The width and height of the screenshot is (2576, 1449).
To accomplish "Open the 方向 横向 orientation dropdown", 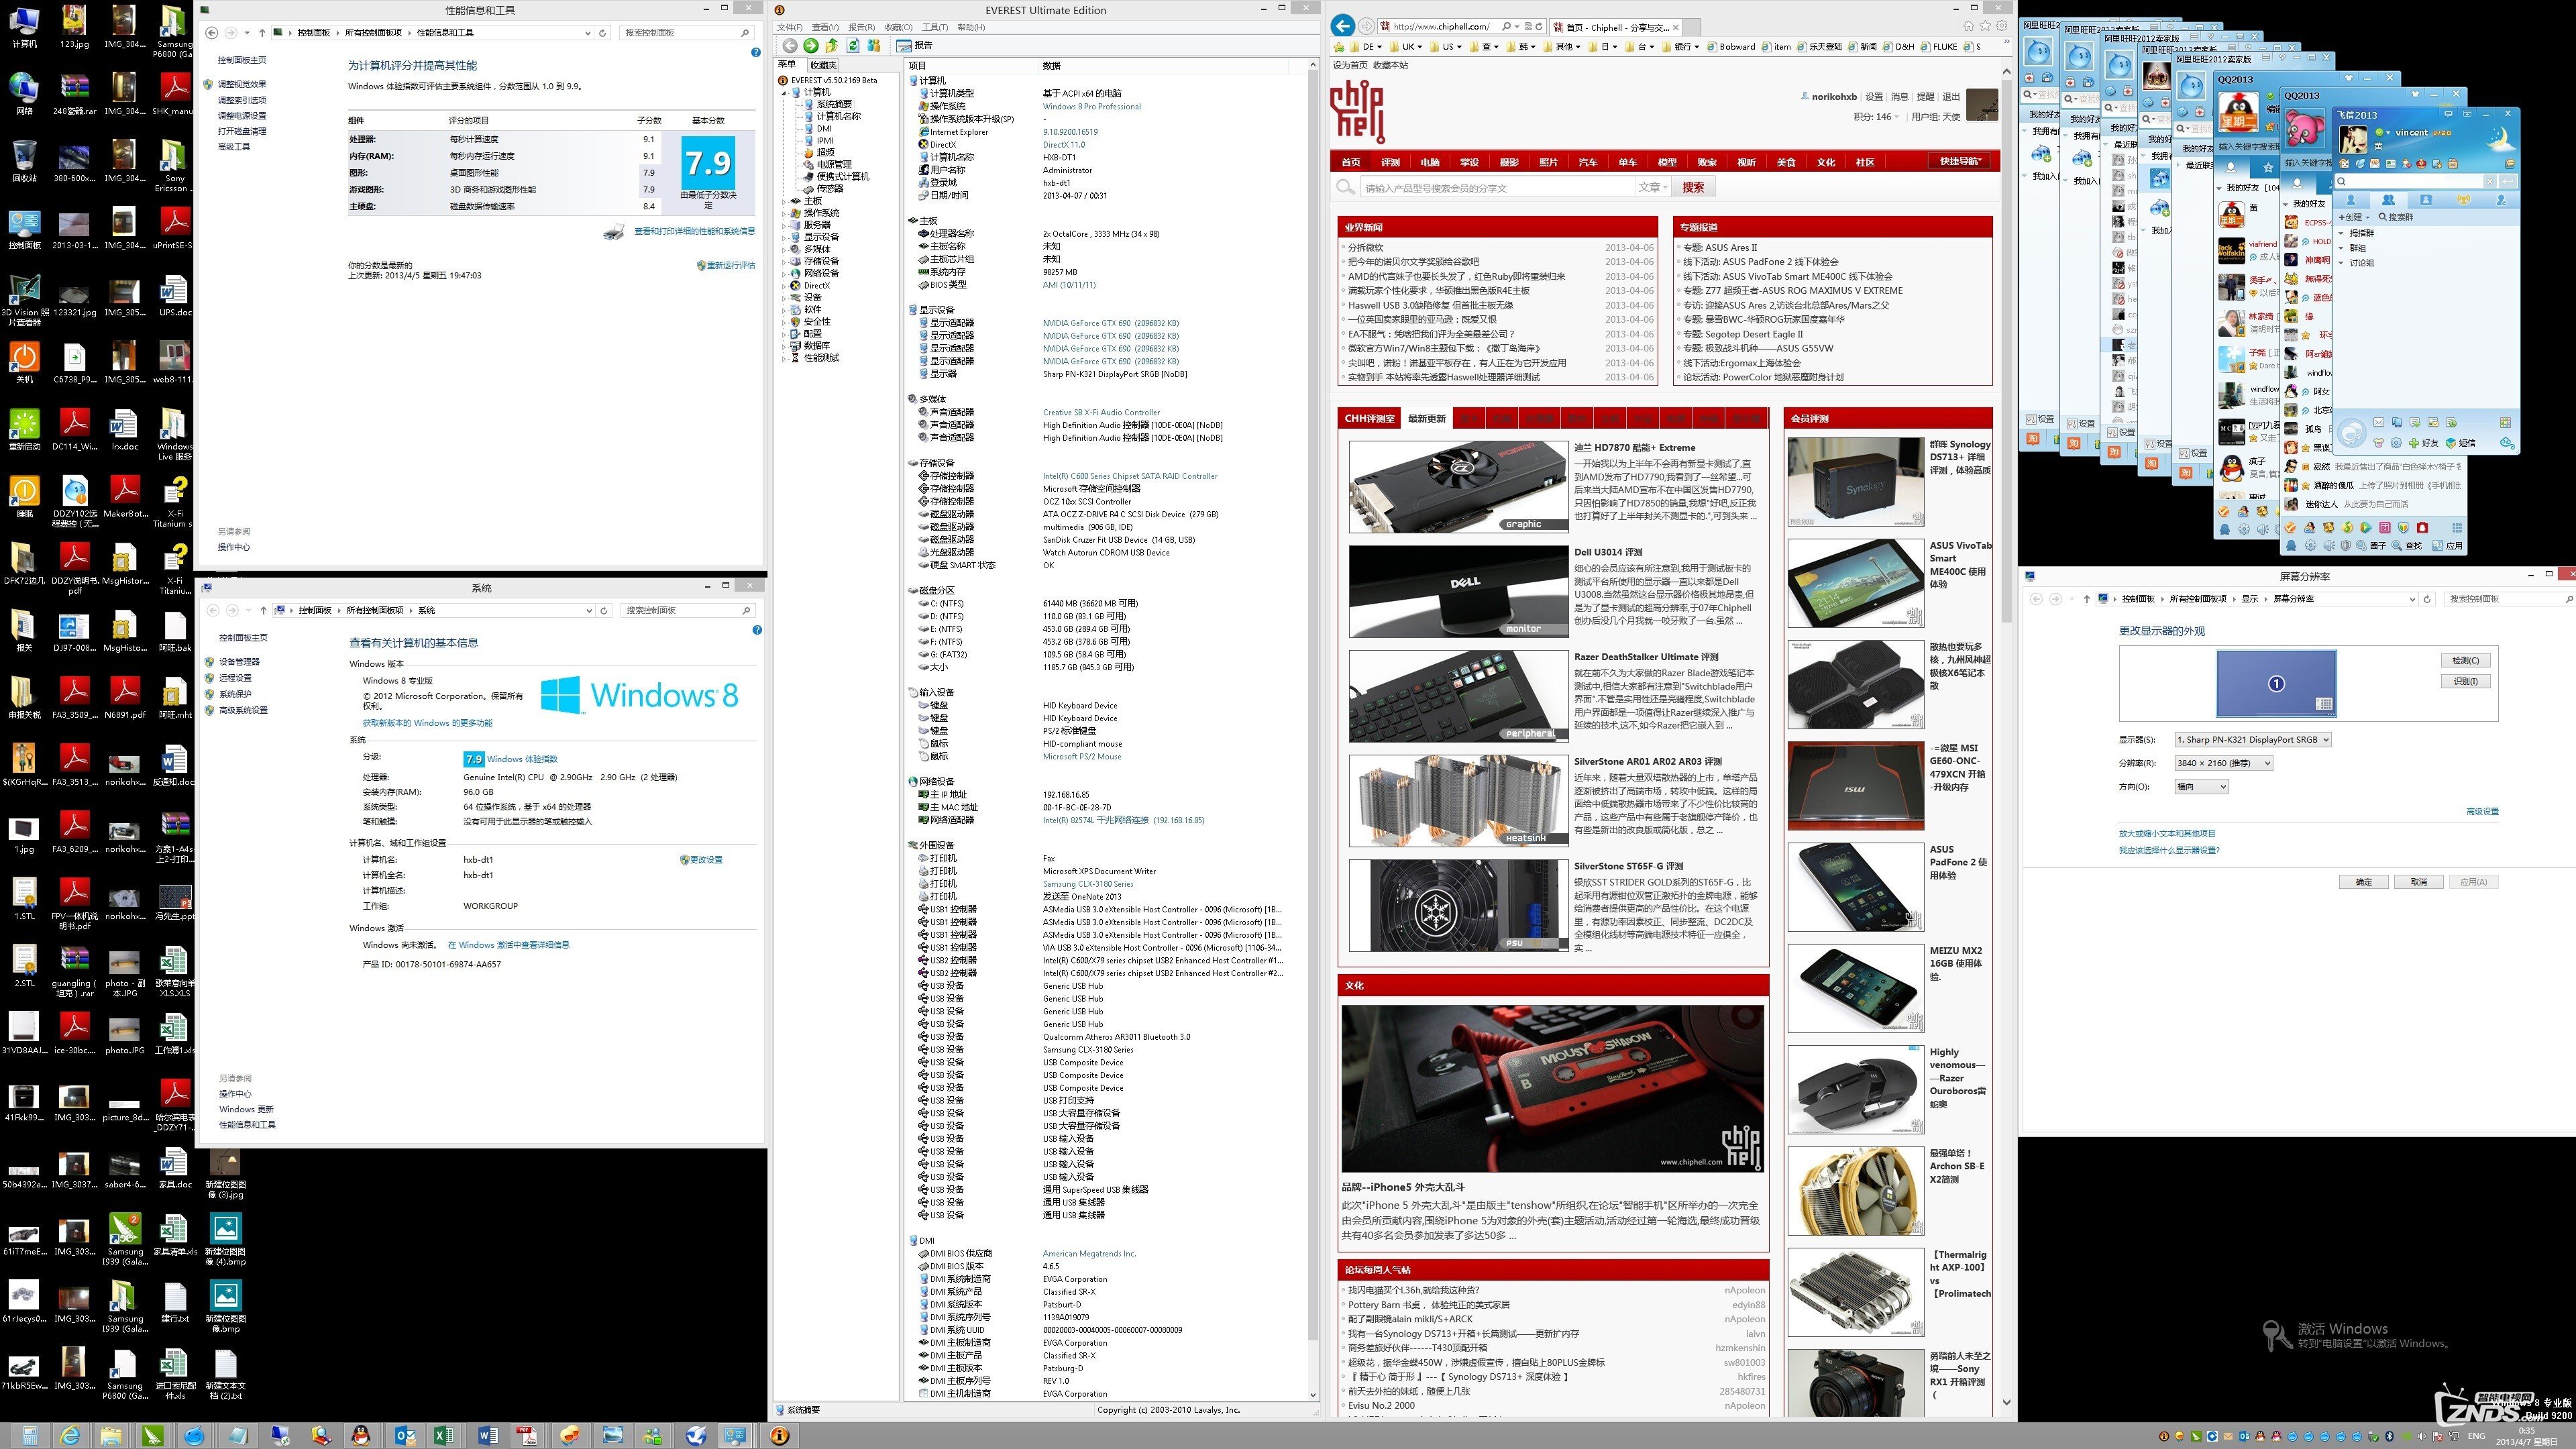I will [x=2201, y=787].
